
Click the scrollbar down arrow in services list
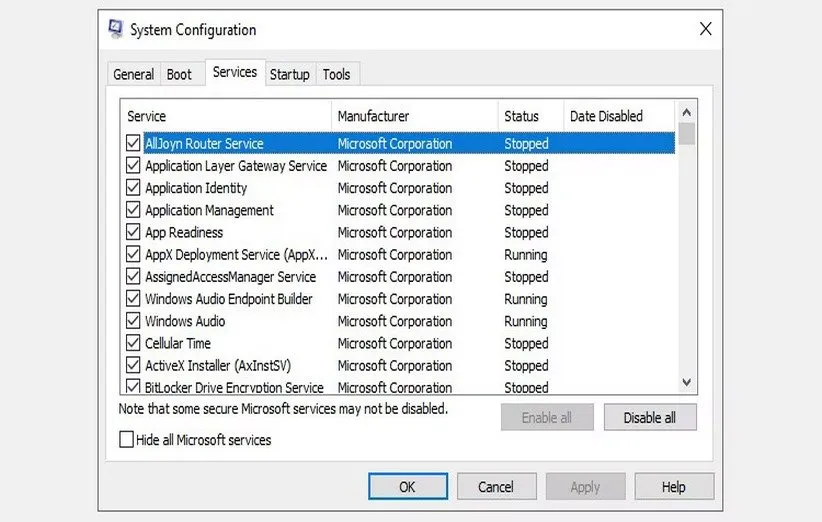(686, 382)
